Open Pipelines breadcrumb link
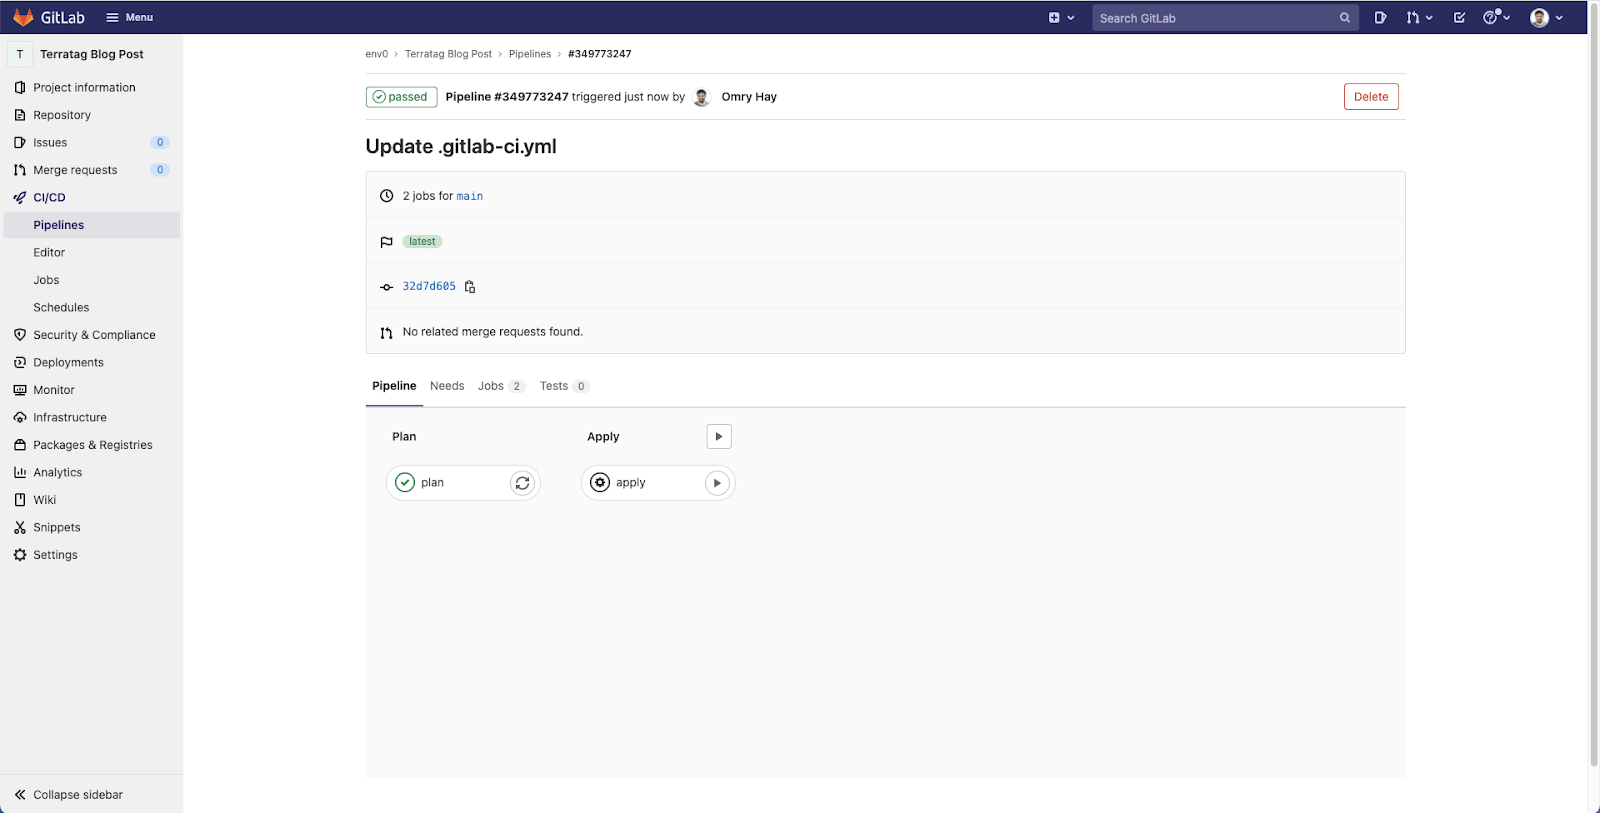This screenshot has height=813, width=1600. 530,54
